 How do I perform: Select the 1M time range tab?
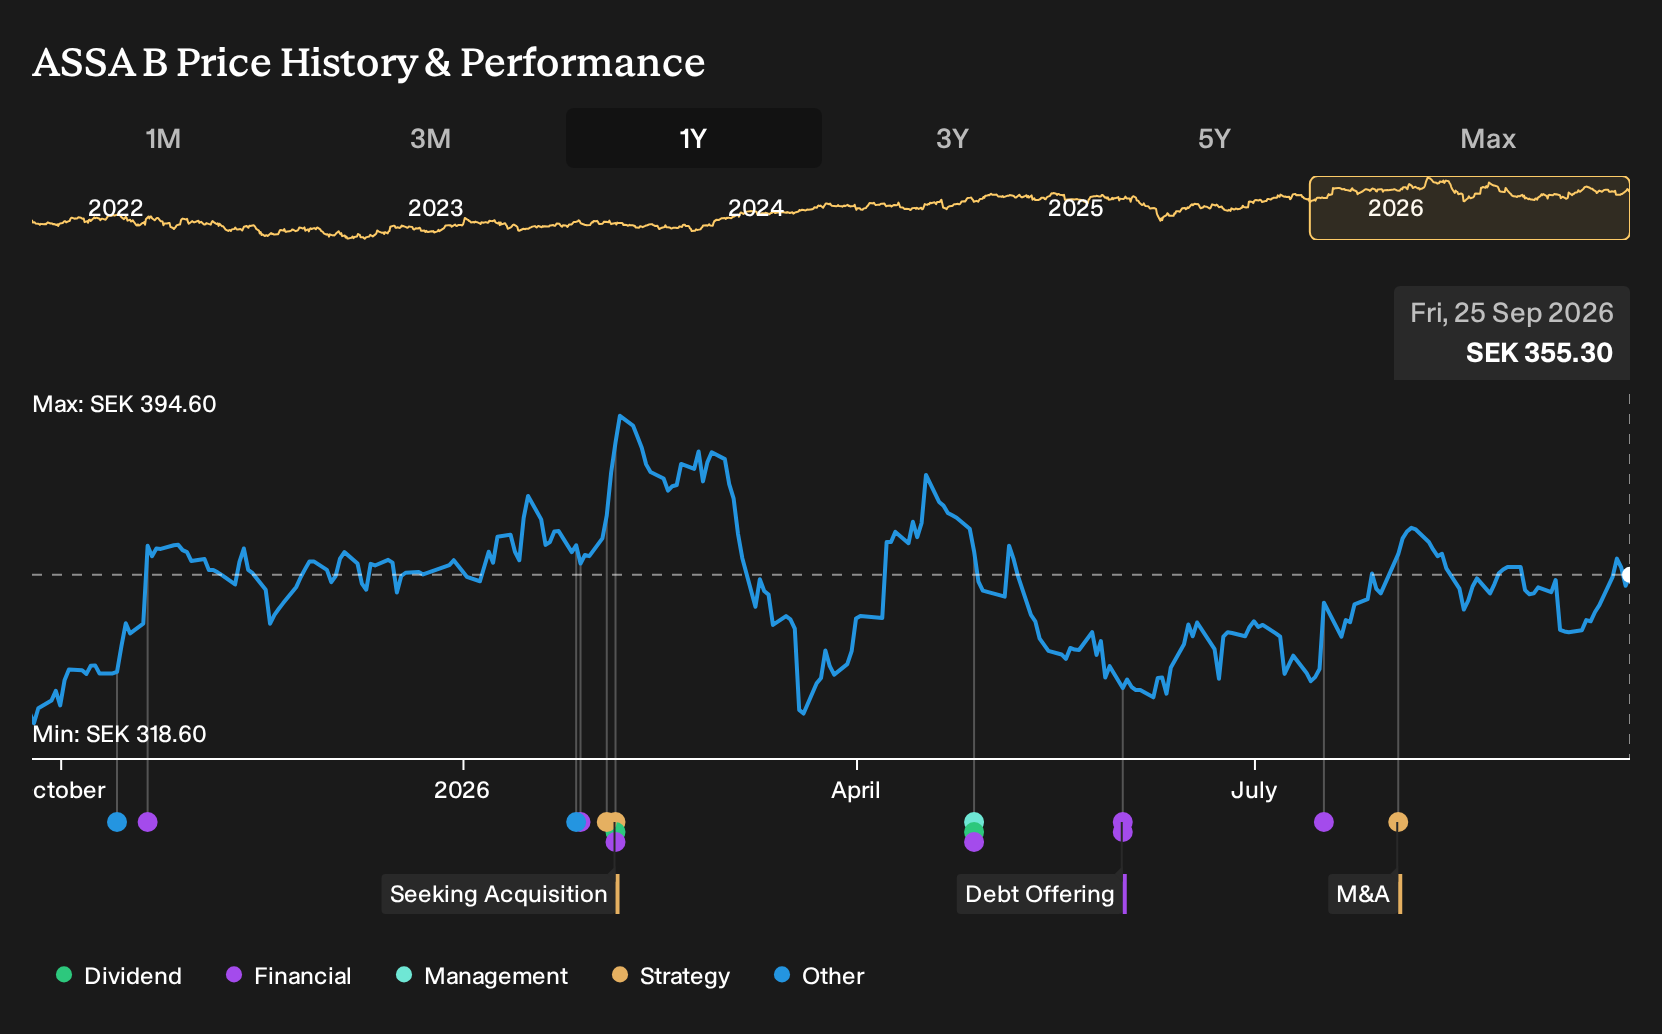point(163,138)
